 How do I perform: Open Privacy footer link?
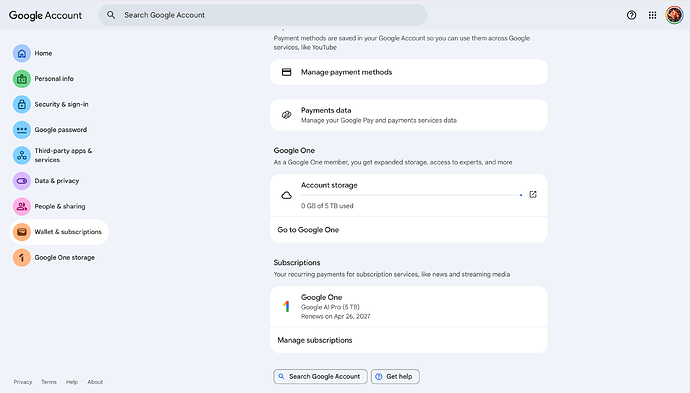23,382
